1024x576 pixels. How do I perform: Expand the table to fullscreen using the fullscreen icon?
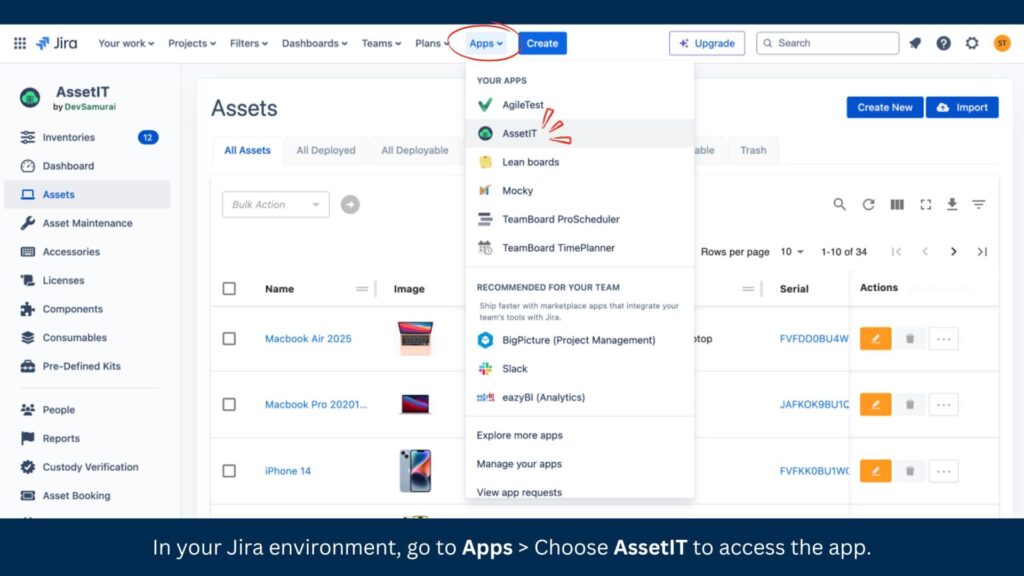(x=925, y=204)
